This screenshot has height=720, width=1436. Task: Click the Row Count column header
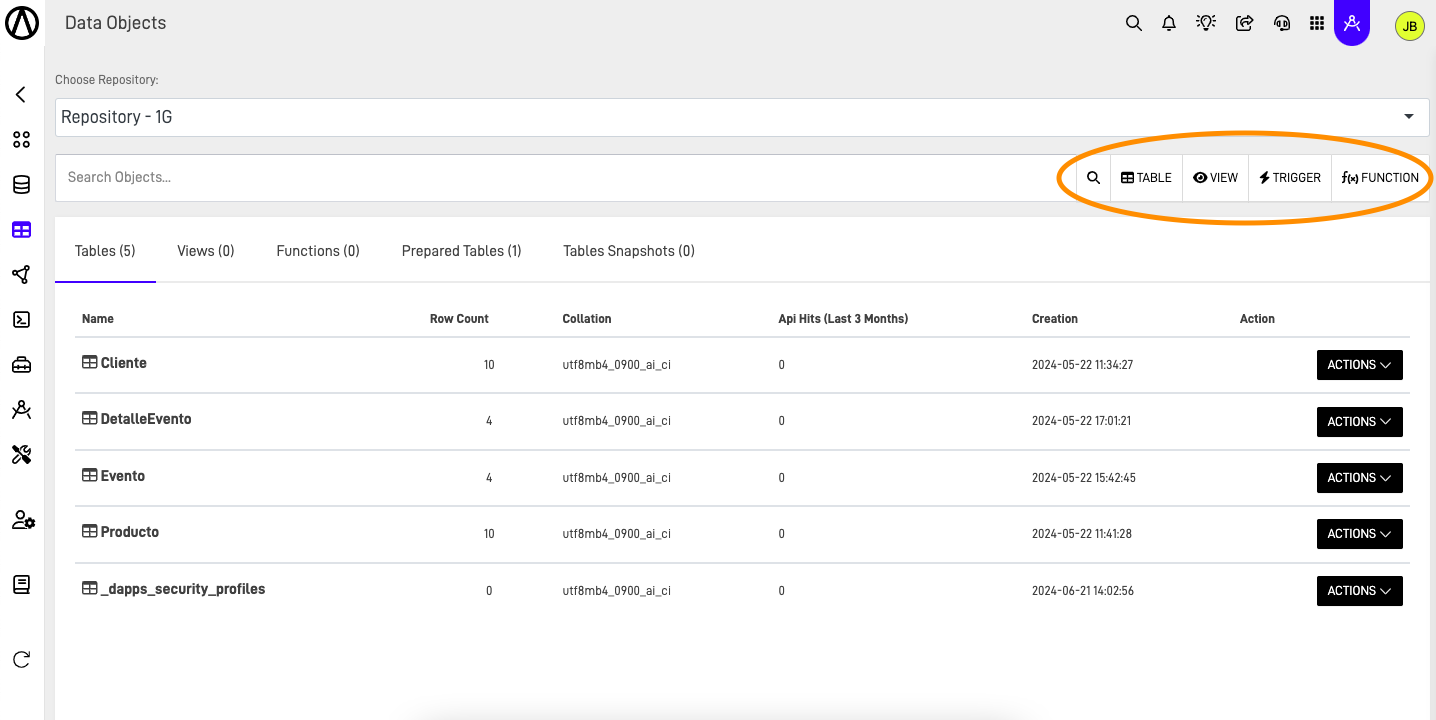coord(459,319)
